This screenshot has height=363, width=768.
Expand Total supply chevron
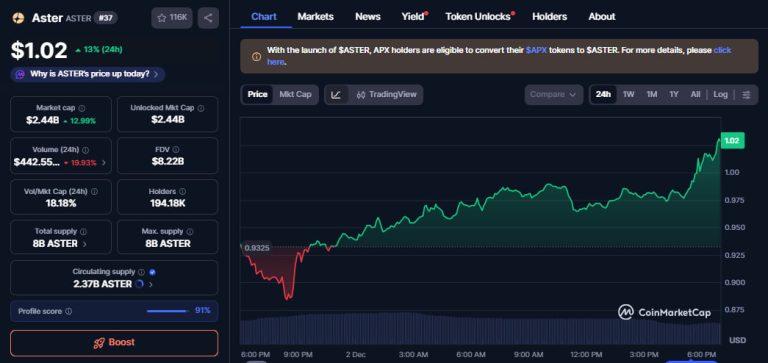point(85,244)
